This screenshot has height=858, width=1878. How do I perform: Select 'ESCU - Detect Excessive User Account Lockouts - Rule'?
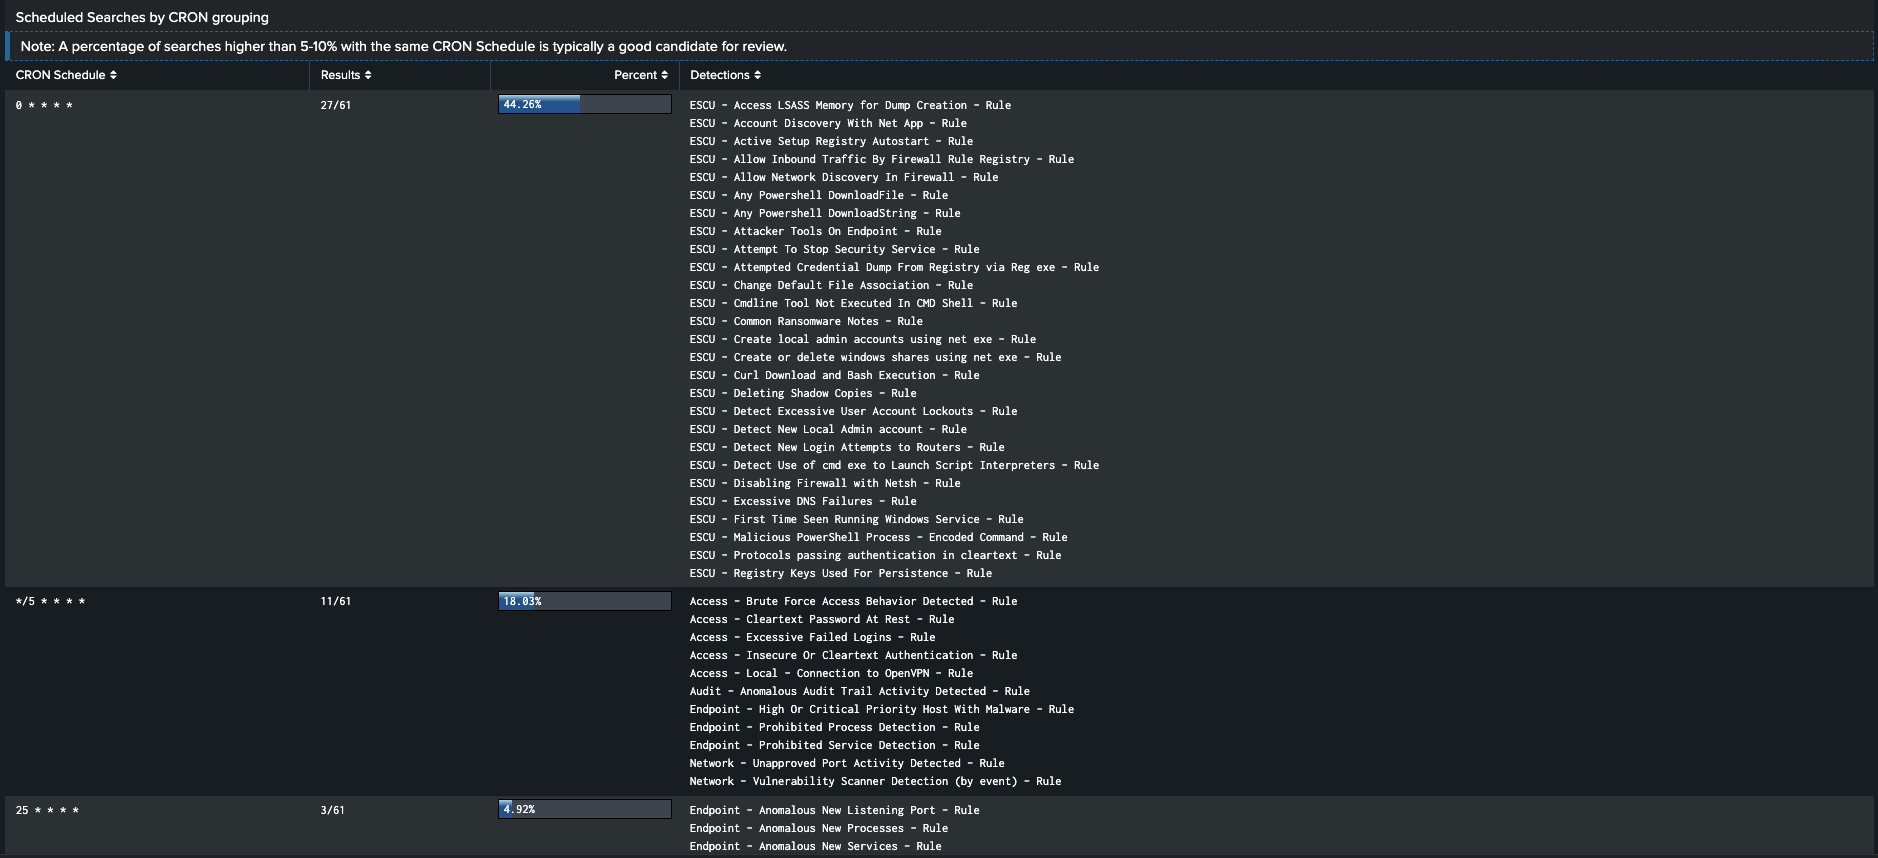click(853, 411)
